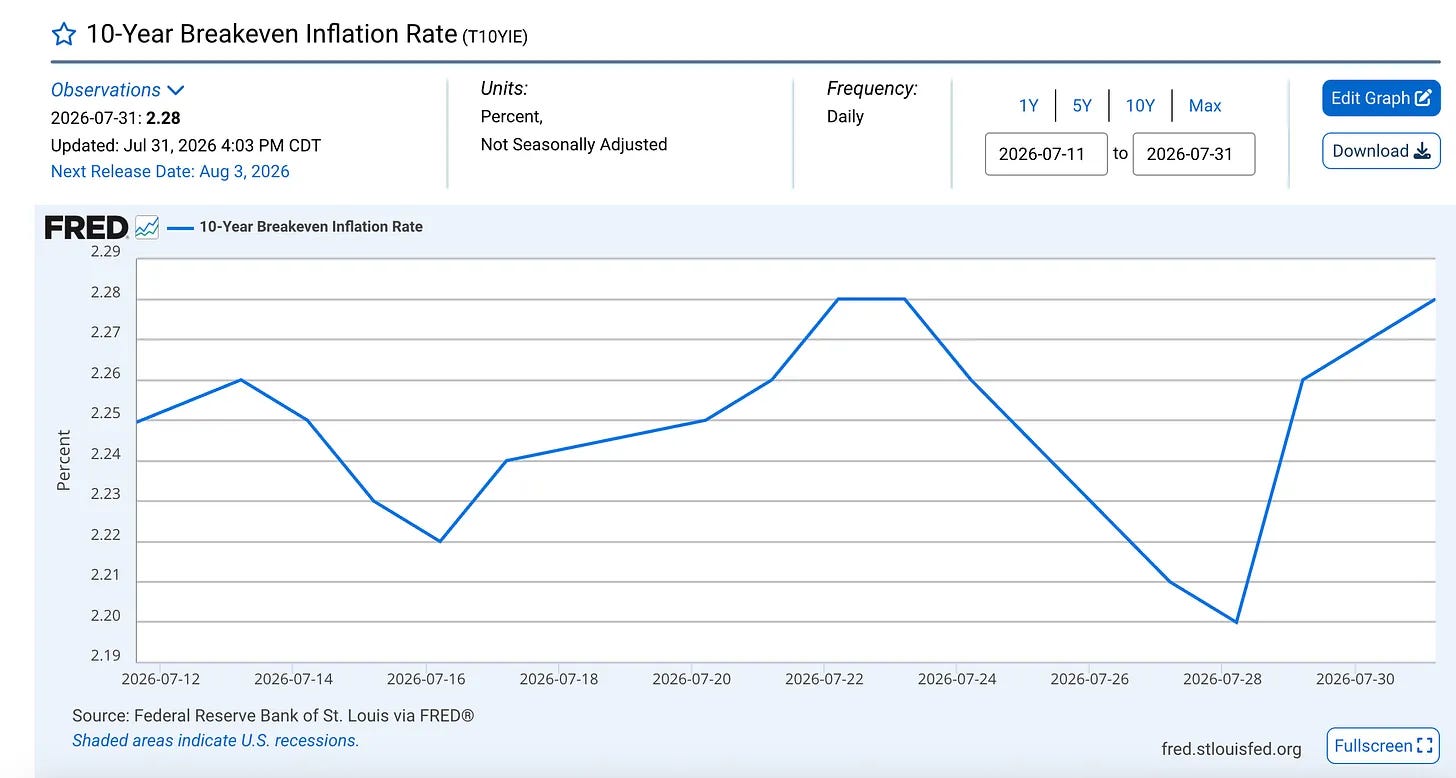
Task: Click the Daily frequency value
Action: pos(845,116)
